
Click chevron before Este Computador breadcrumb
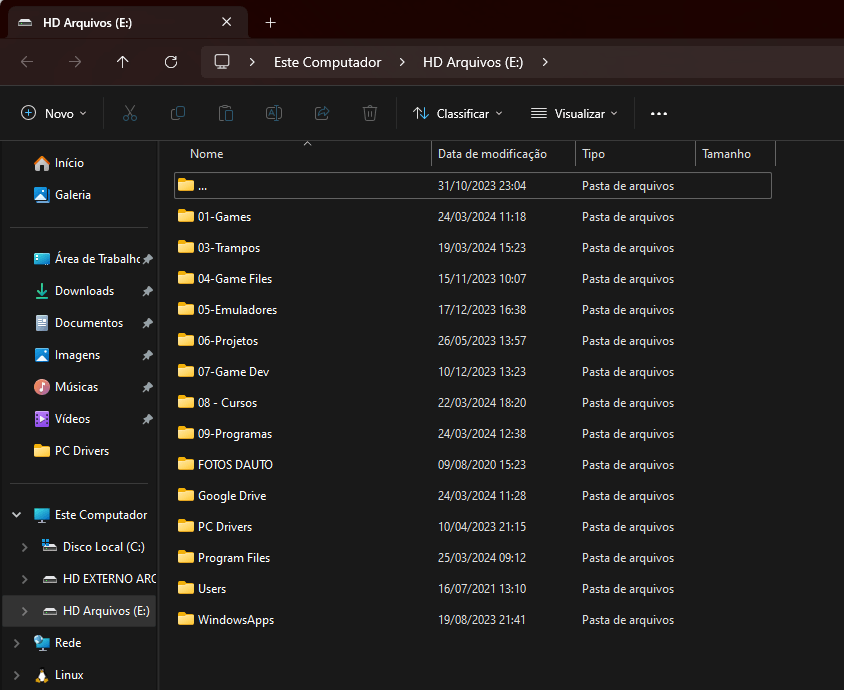pyautogui.click(x=252, y=62)
